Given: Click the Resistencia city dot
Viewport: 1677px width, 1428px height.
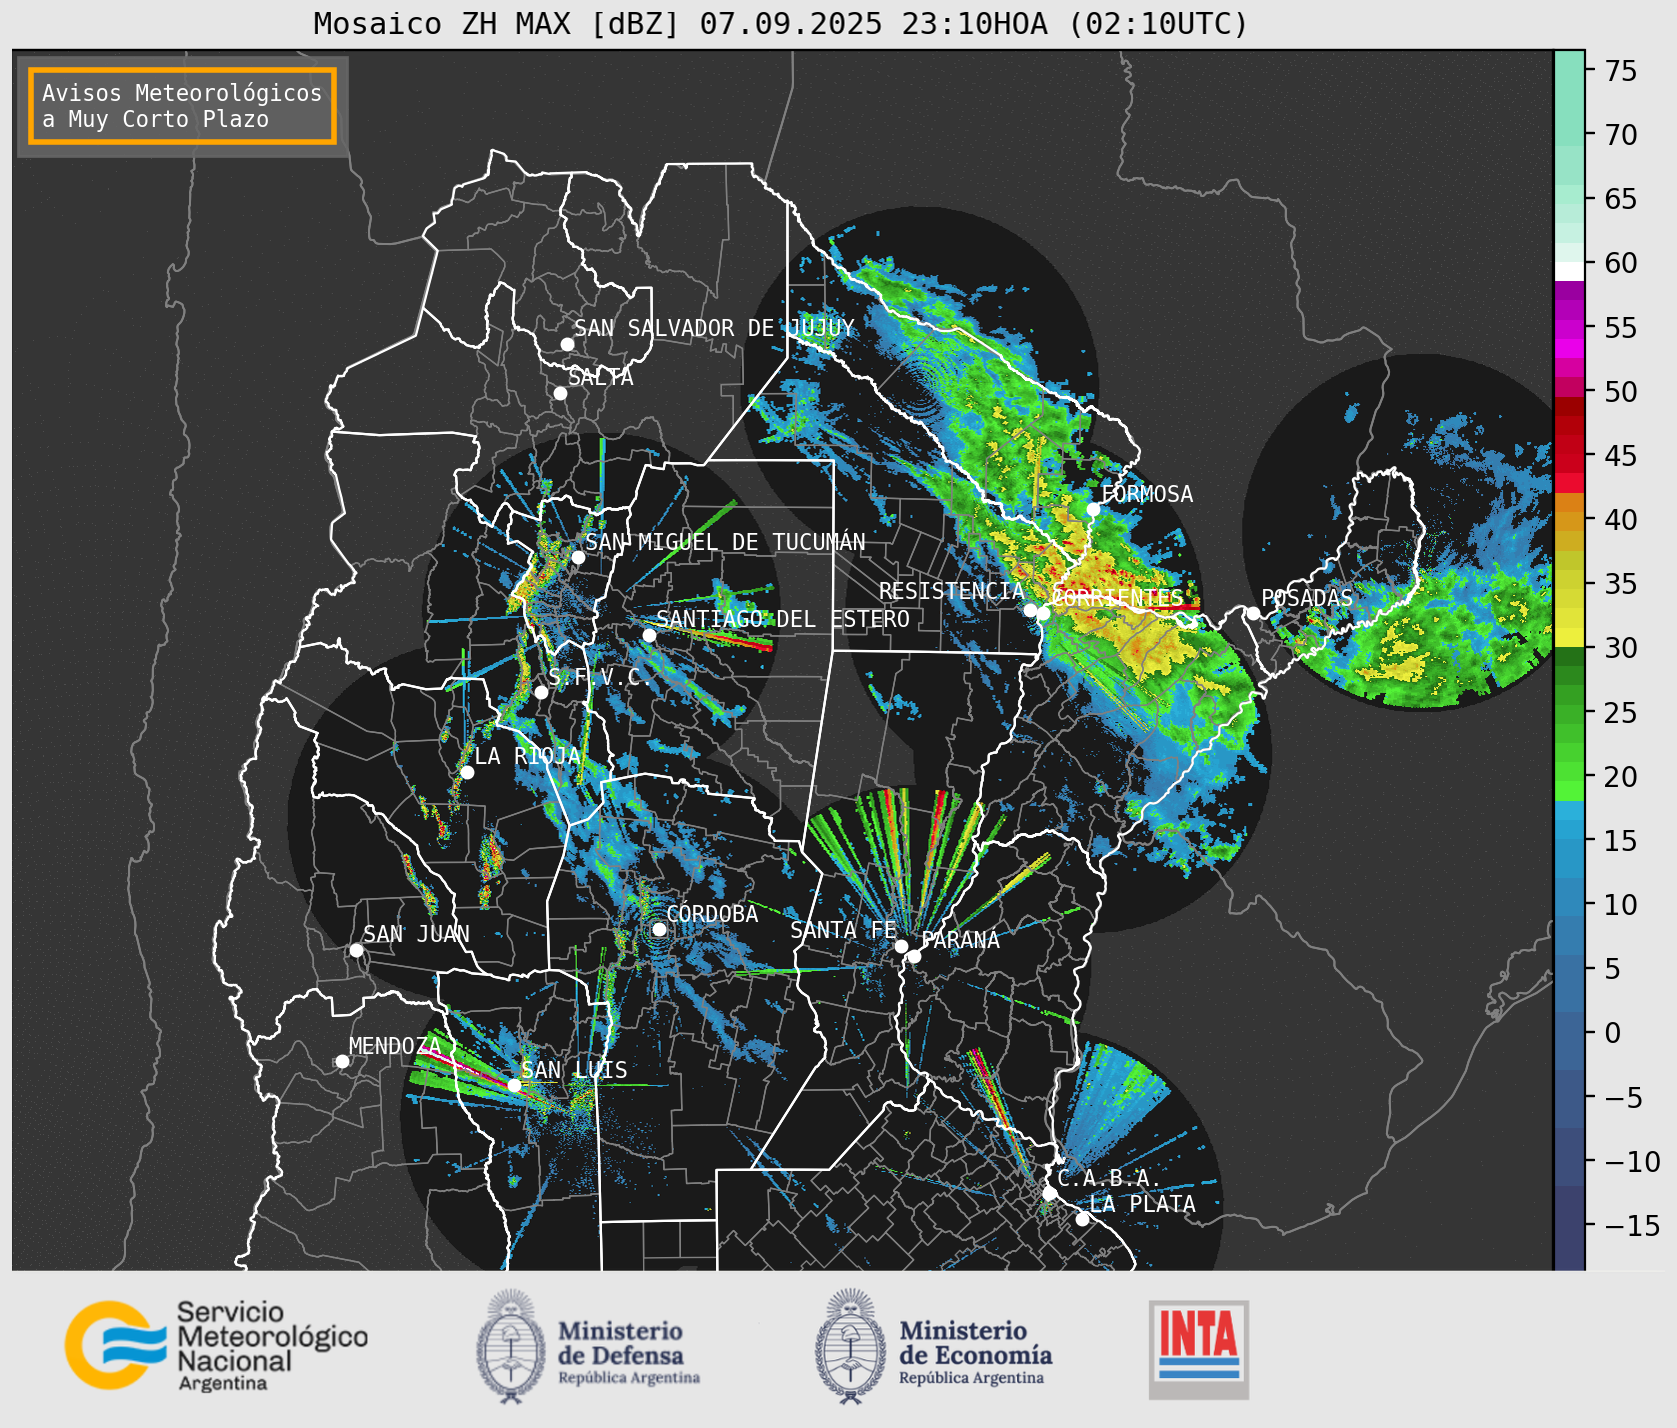Looking at the screenshot, I should (1030, 610).
